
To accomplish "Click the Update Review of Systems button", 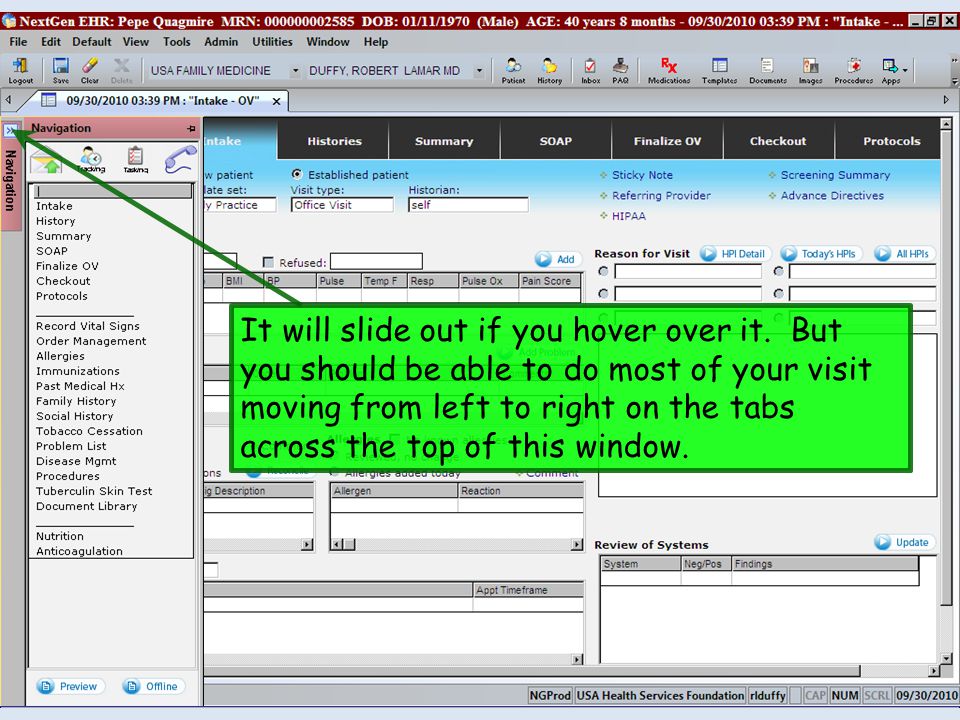I will [903, 542].
